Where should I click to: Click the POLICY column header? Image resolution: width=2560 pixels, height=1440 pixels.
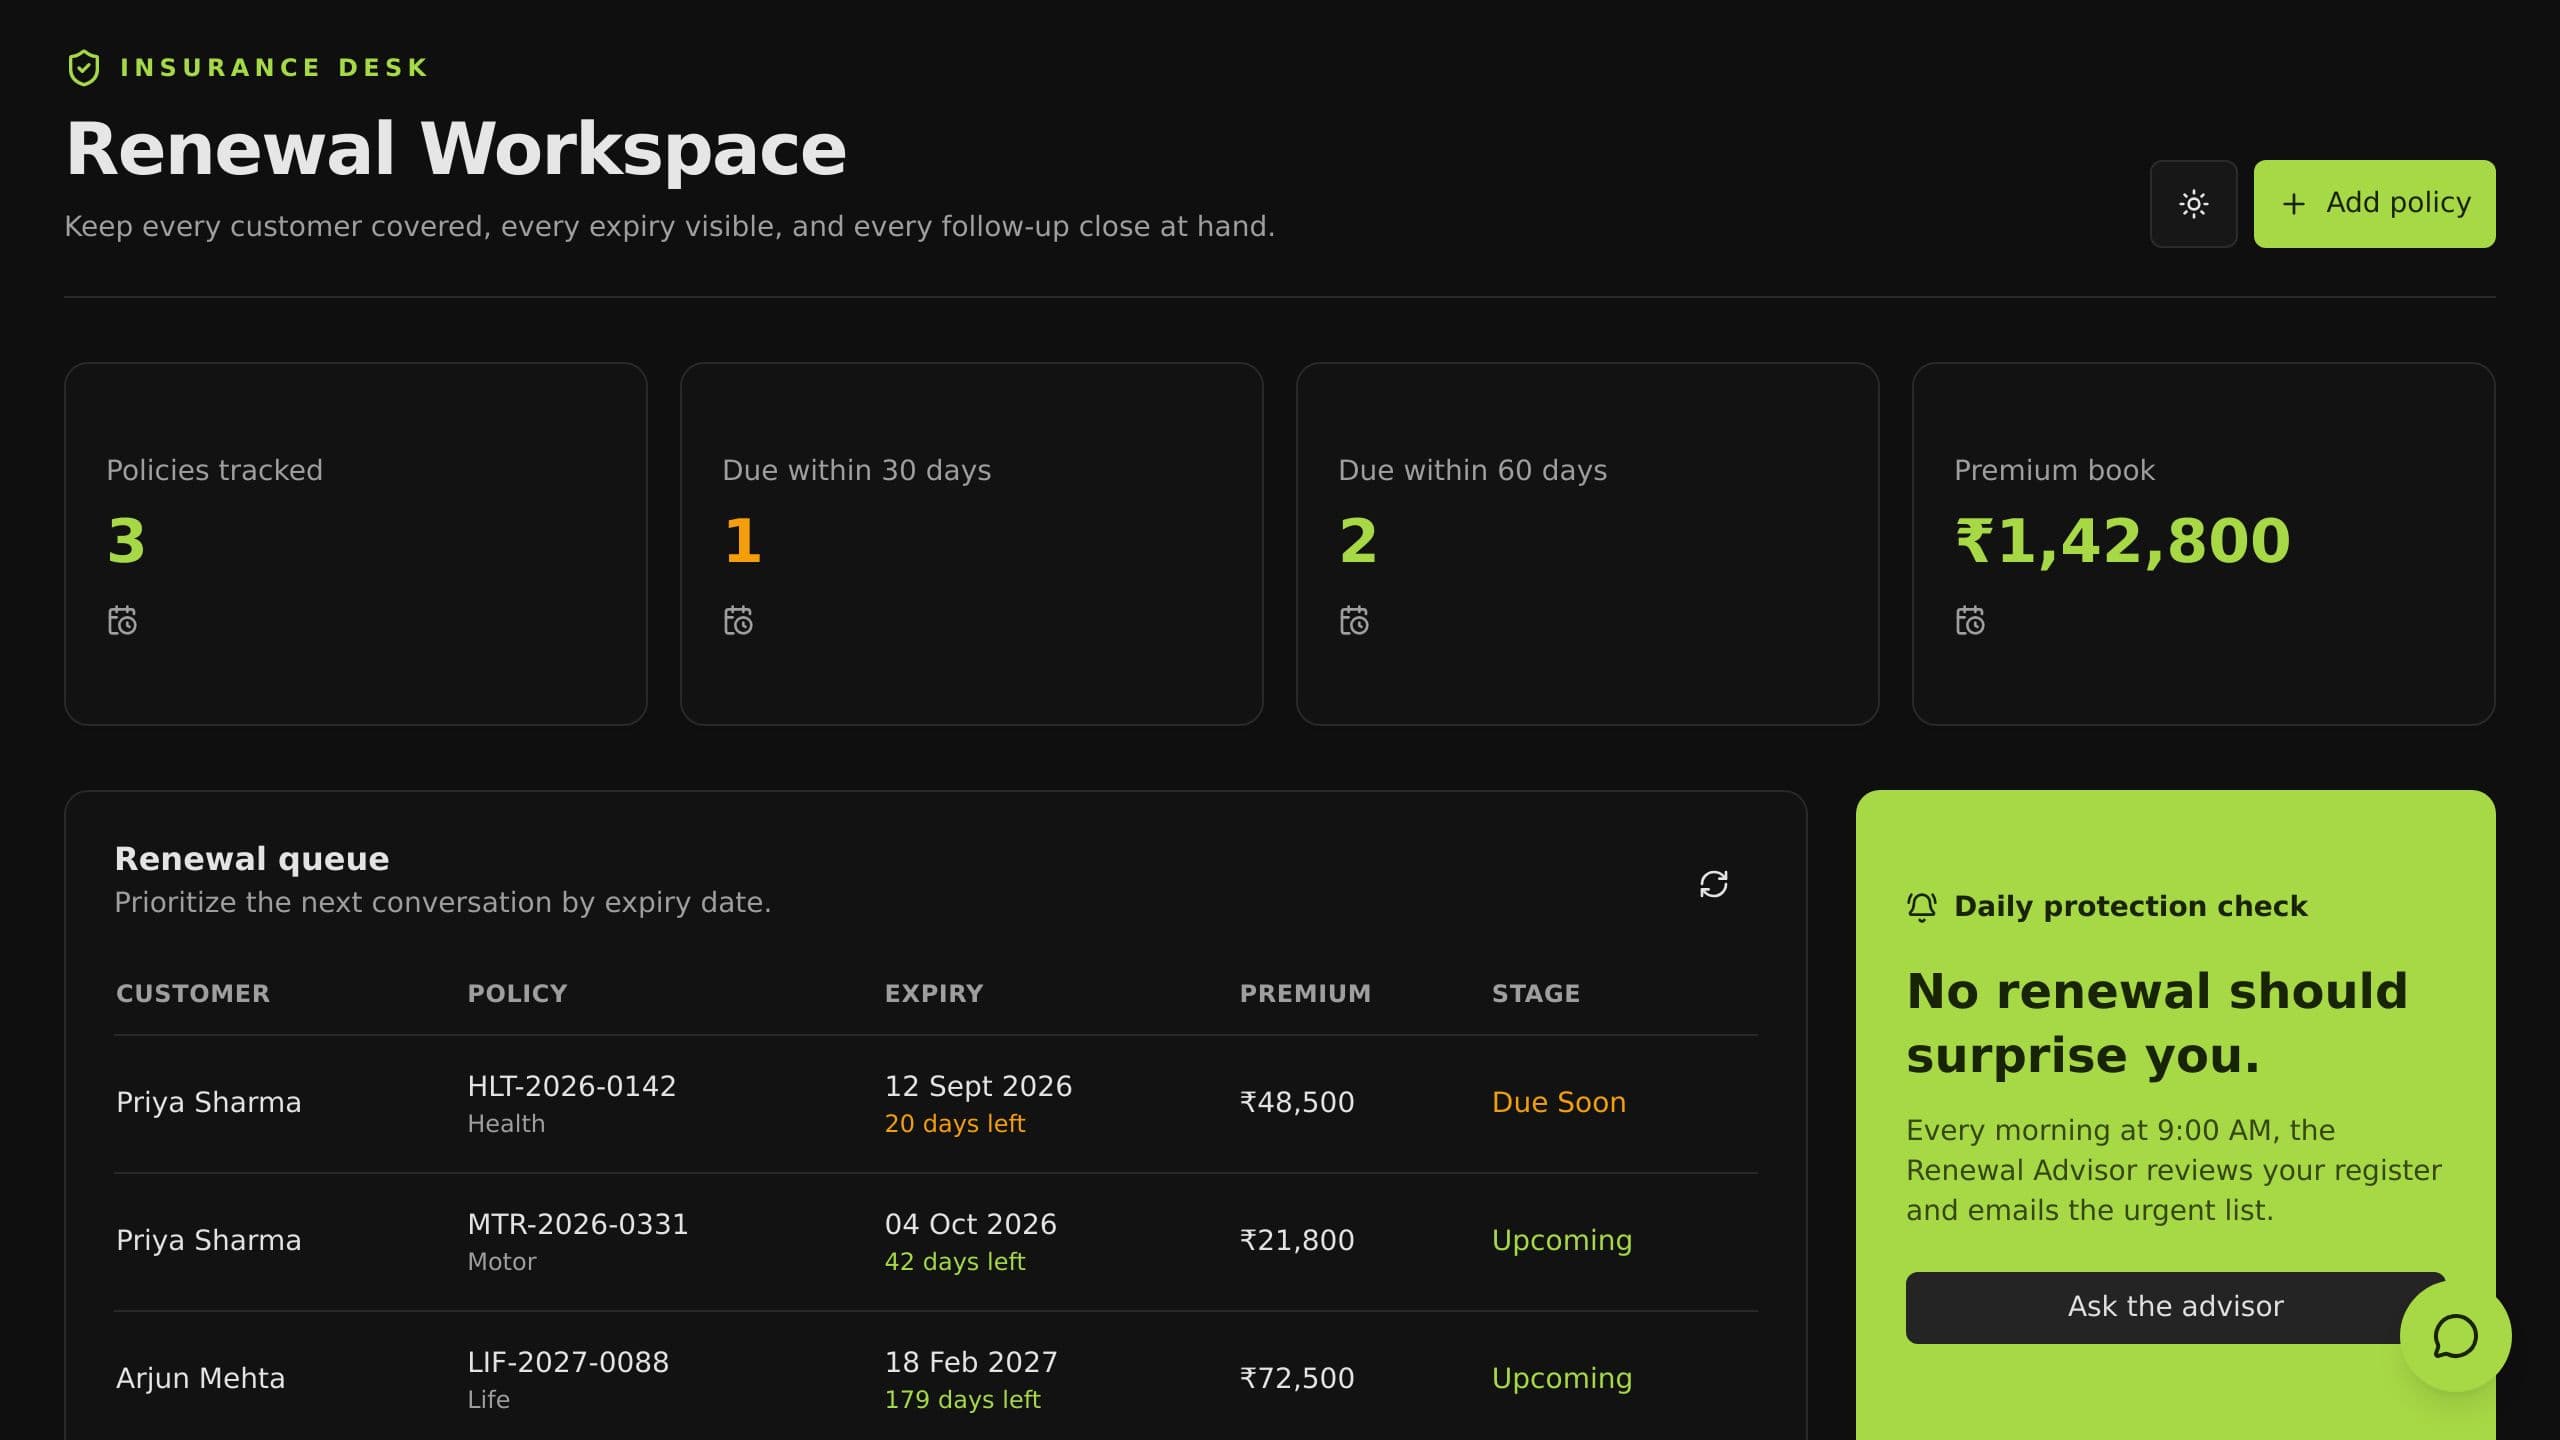pyautogui.click(x=517, y=993)
